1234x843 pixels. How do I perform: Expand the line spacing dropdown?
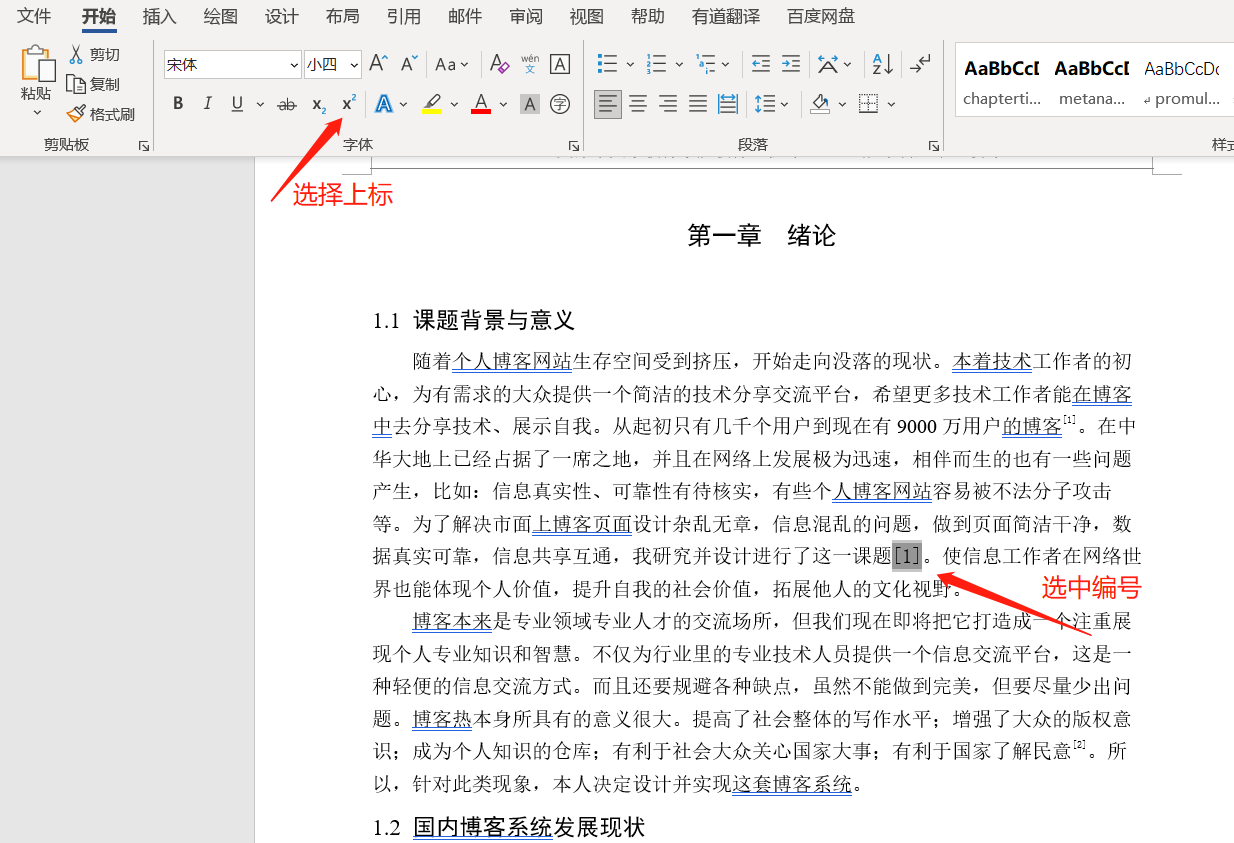pyautogui.click(x=784, y=104)
